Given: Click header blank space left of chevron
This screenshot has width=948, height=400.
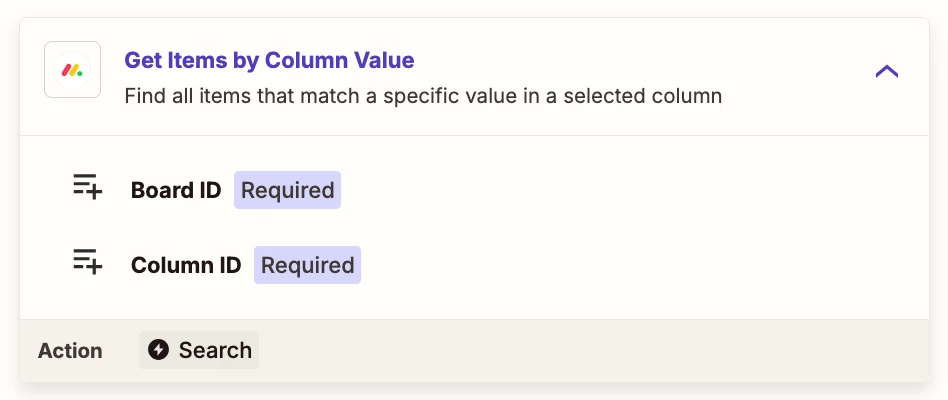Looking at the screenshot, I should [x=792, y=73].
